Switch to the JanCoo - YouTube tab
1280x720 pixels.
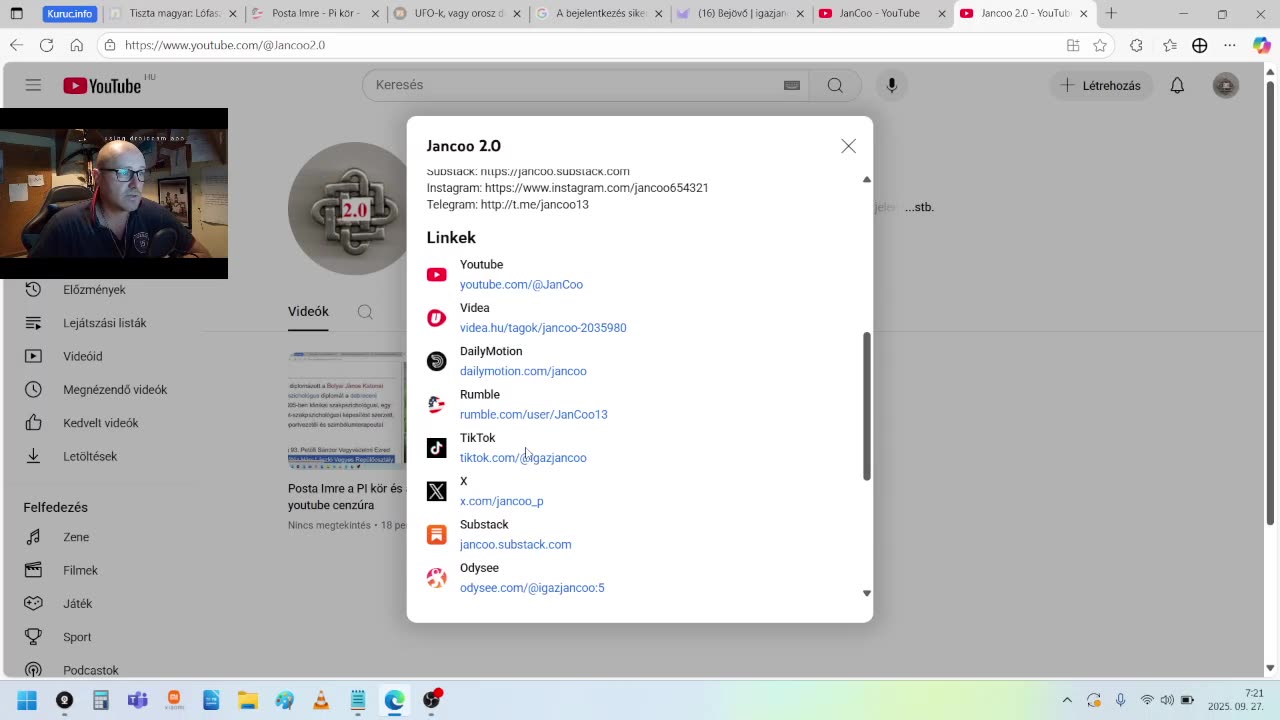[882, 14]
